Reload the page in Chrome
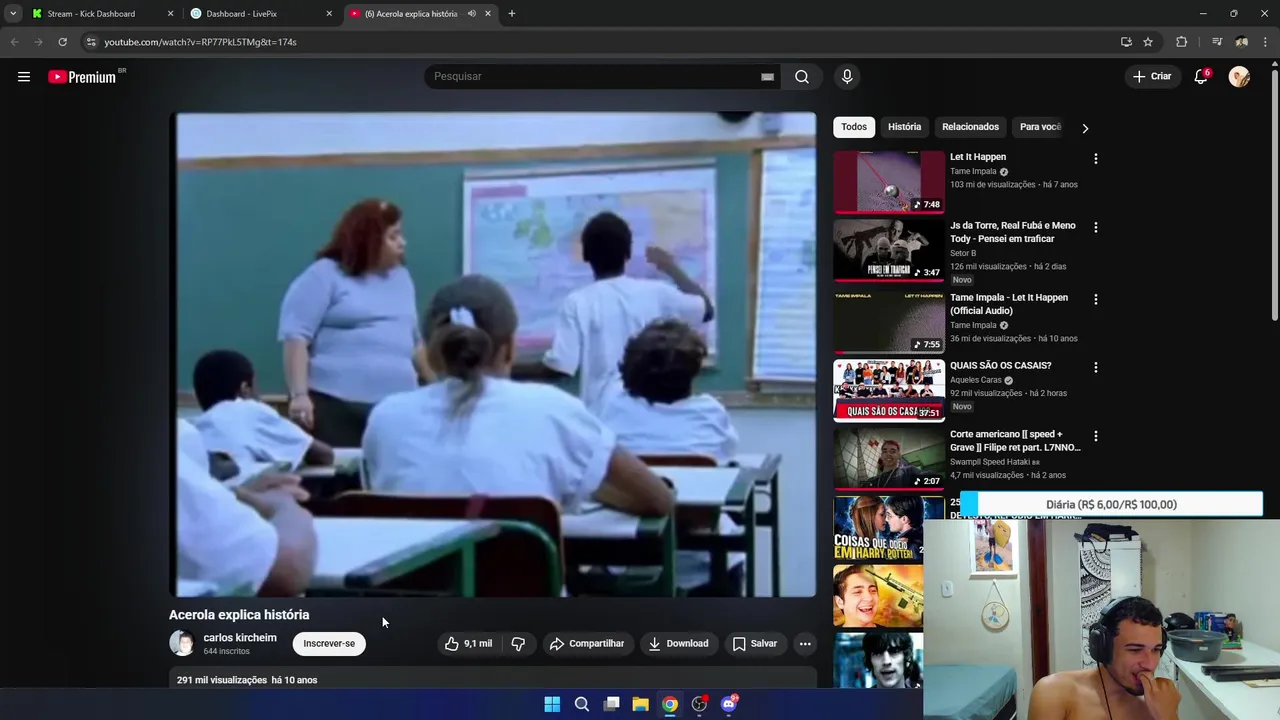Viewport: 1280px width, 720px height. click(62, 42)
